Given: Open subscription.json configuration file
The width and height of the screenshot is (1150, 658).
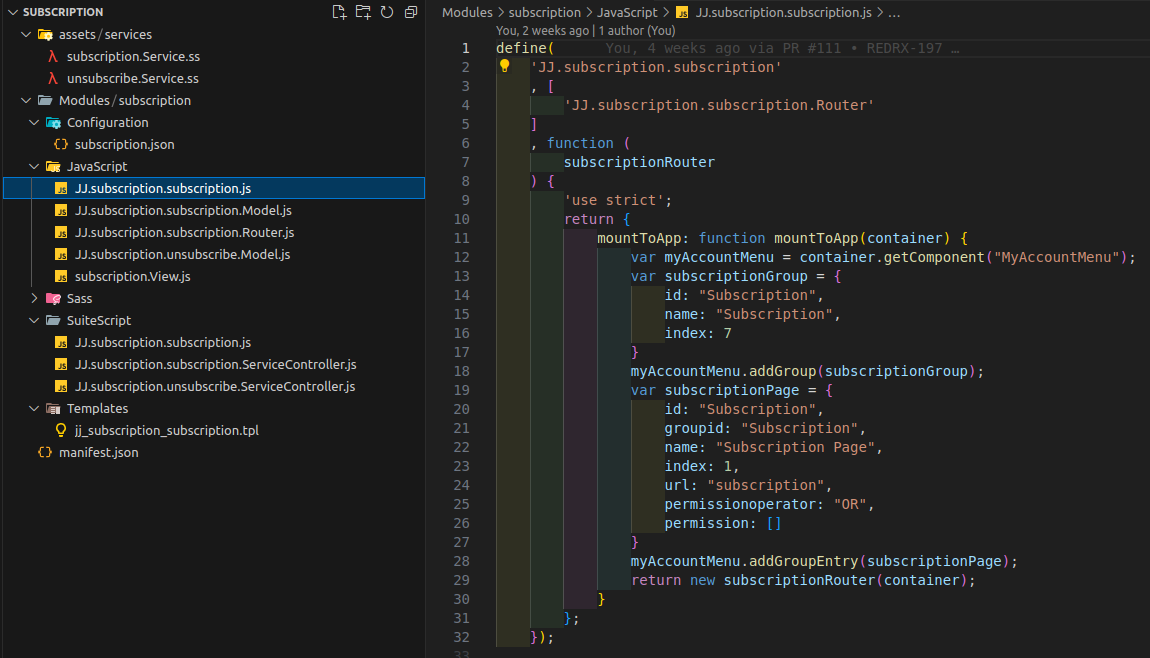Looking at the screenshot, I should pos(124,144).
